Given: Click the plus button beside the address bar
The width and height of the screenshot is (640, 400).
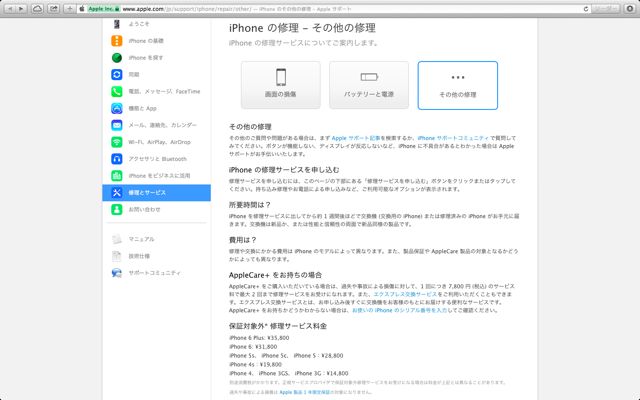Looking at the screenshot, I should click(x=70, y=9).
